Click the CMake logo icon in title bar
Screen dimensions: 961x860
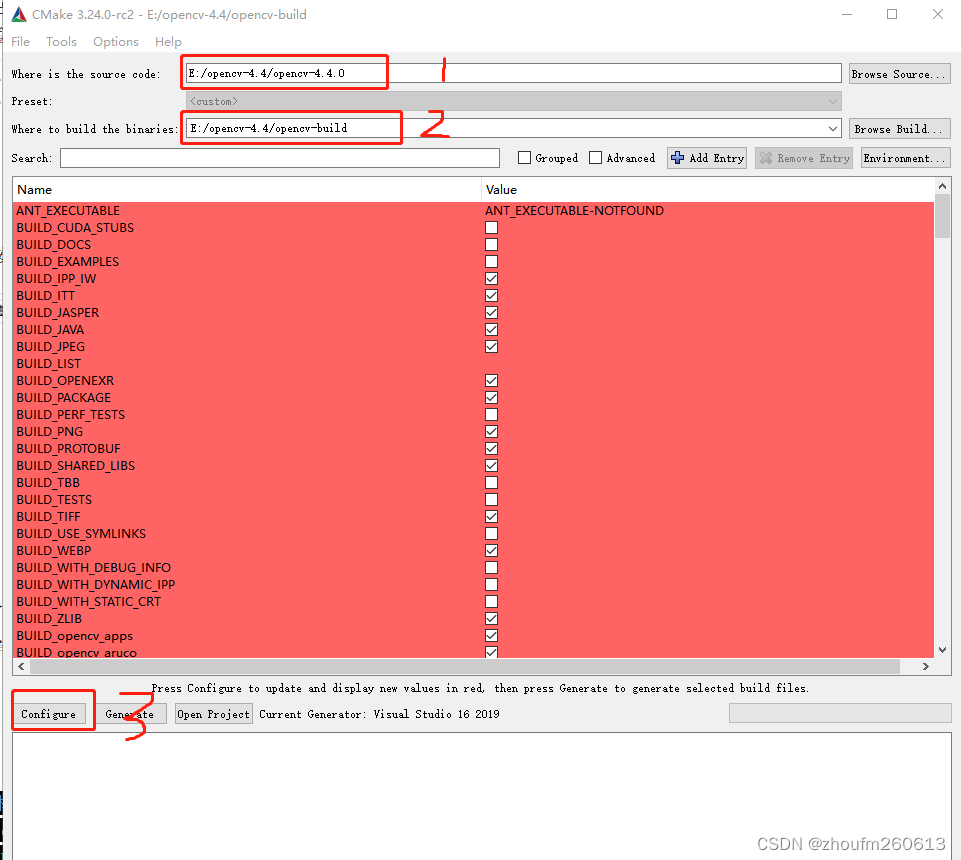click(19, 15)
